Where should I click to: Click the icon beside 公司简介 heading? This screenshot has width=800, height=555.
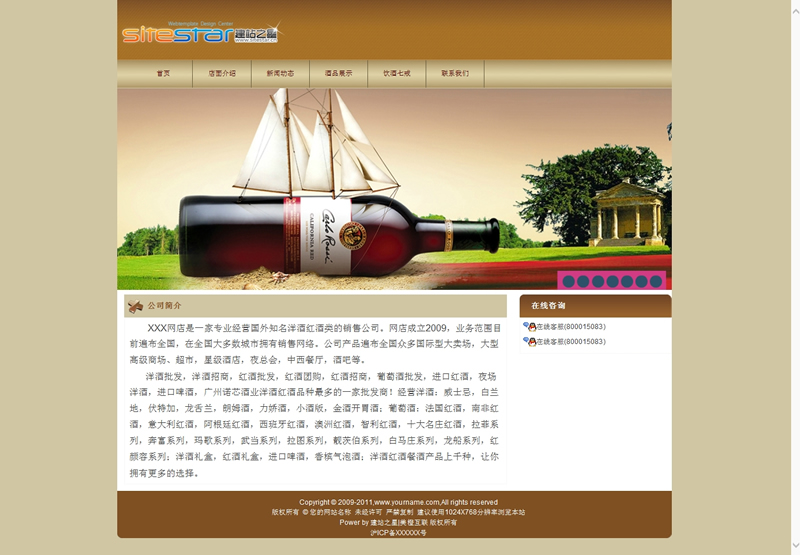click(135, 306)
